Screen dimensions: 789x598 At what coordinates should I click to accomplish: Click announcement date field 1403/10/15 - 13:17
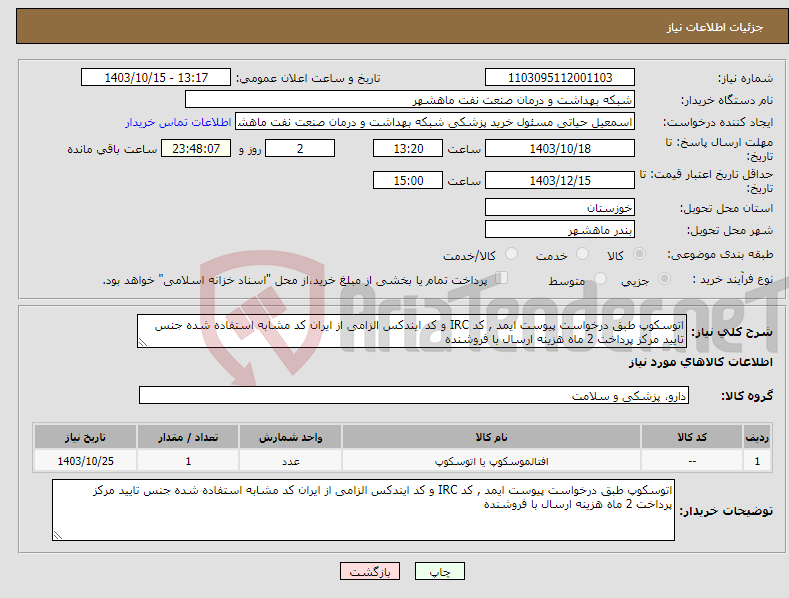tap(156, 78)
